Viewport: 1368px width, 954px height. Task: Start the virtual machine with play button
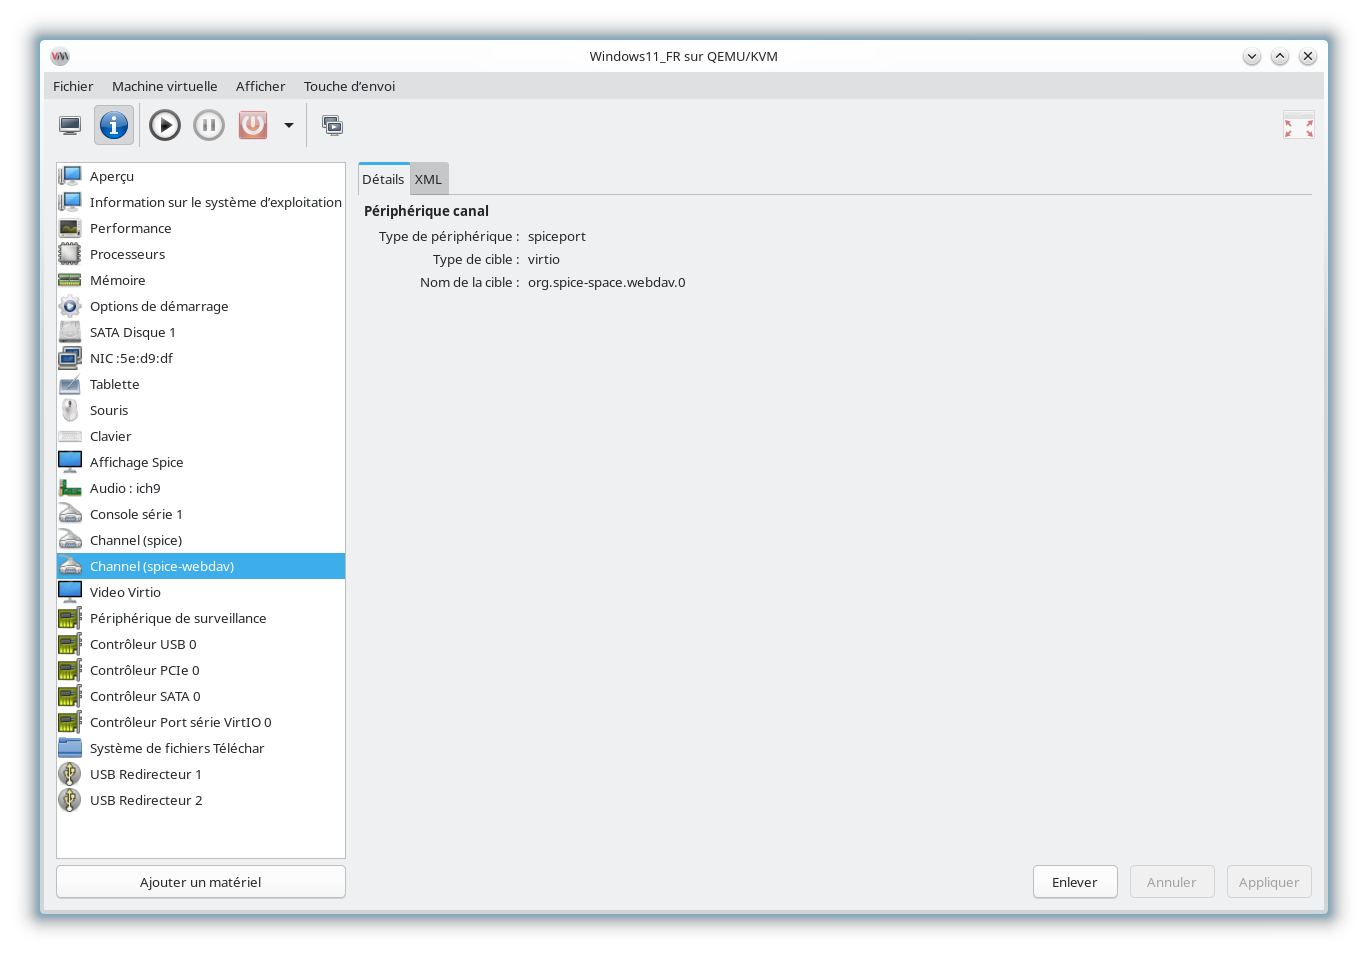[x=165, y=125]
